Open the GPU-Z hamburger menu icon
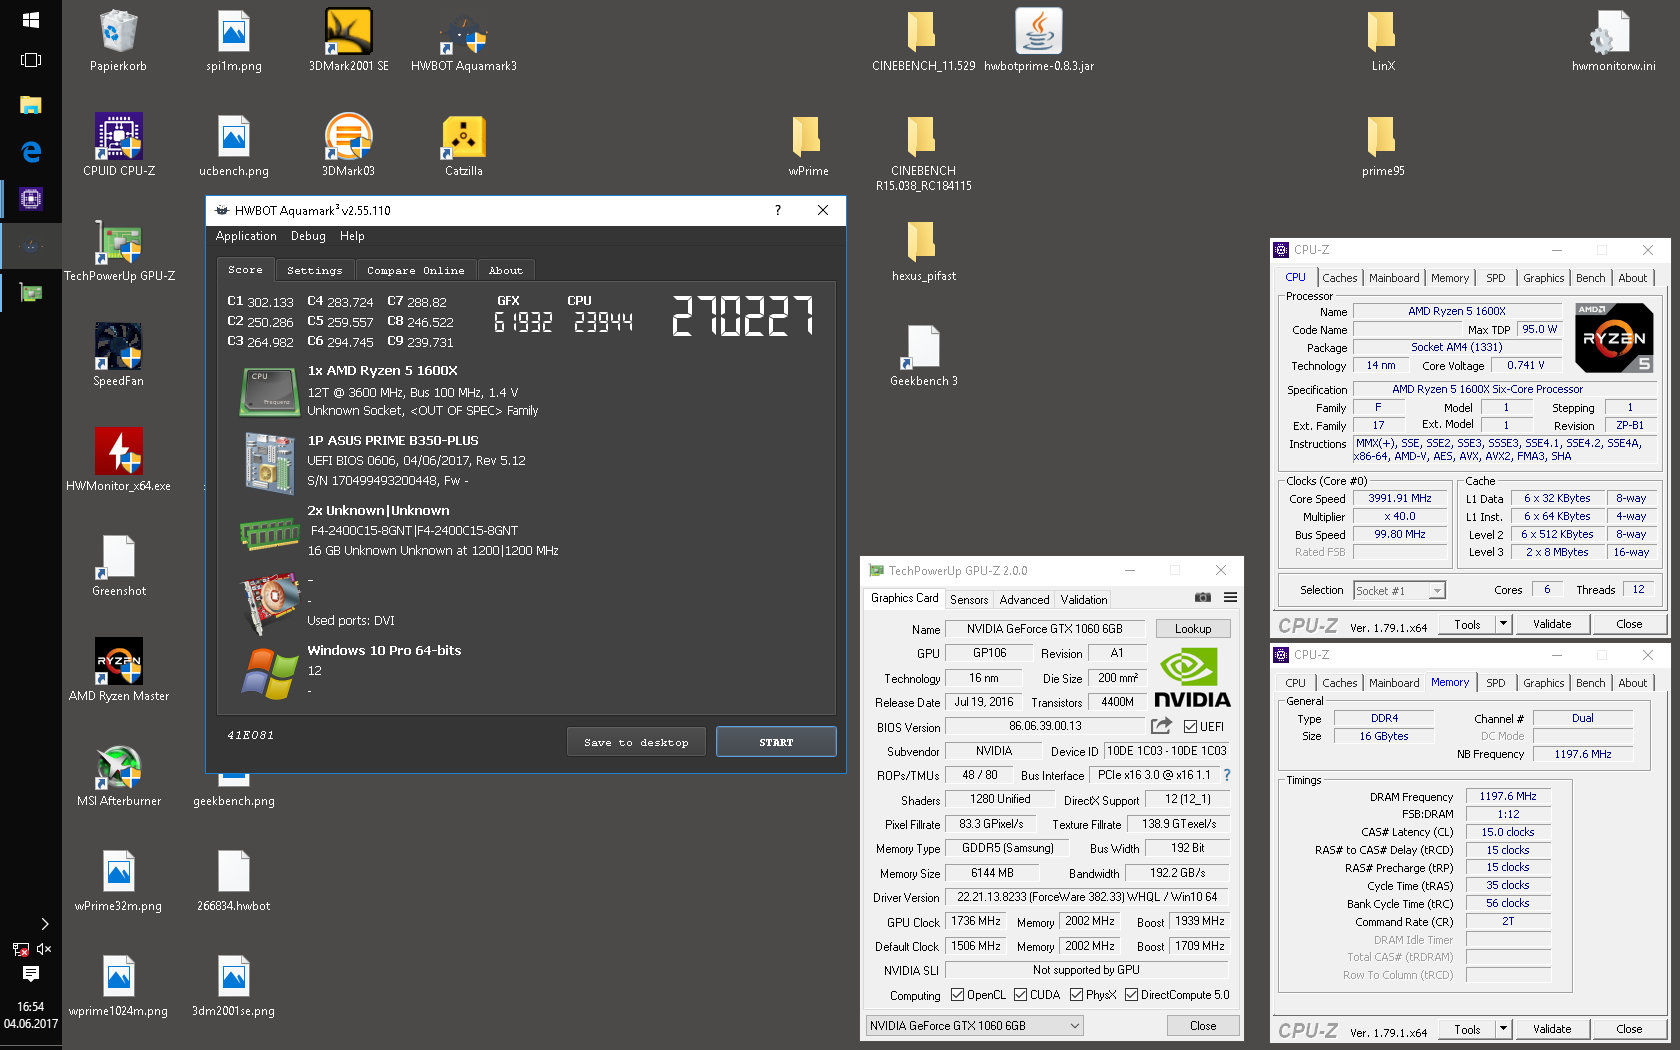The width and height of the screenshot is (1680, 1050). [1230, 597]
